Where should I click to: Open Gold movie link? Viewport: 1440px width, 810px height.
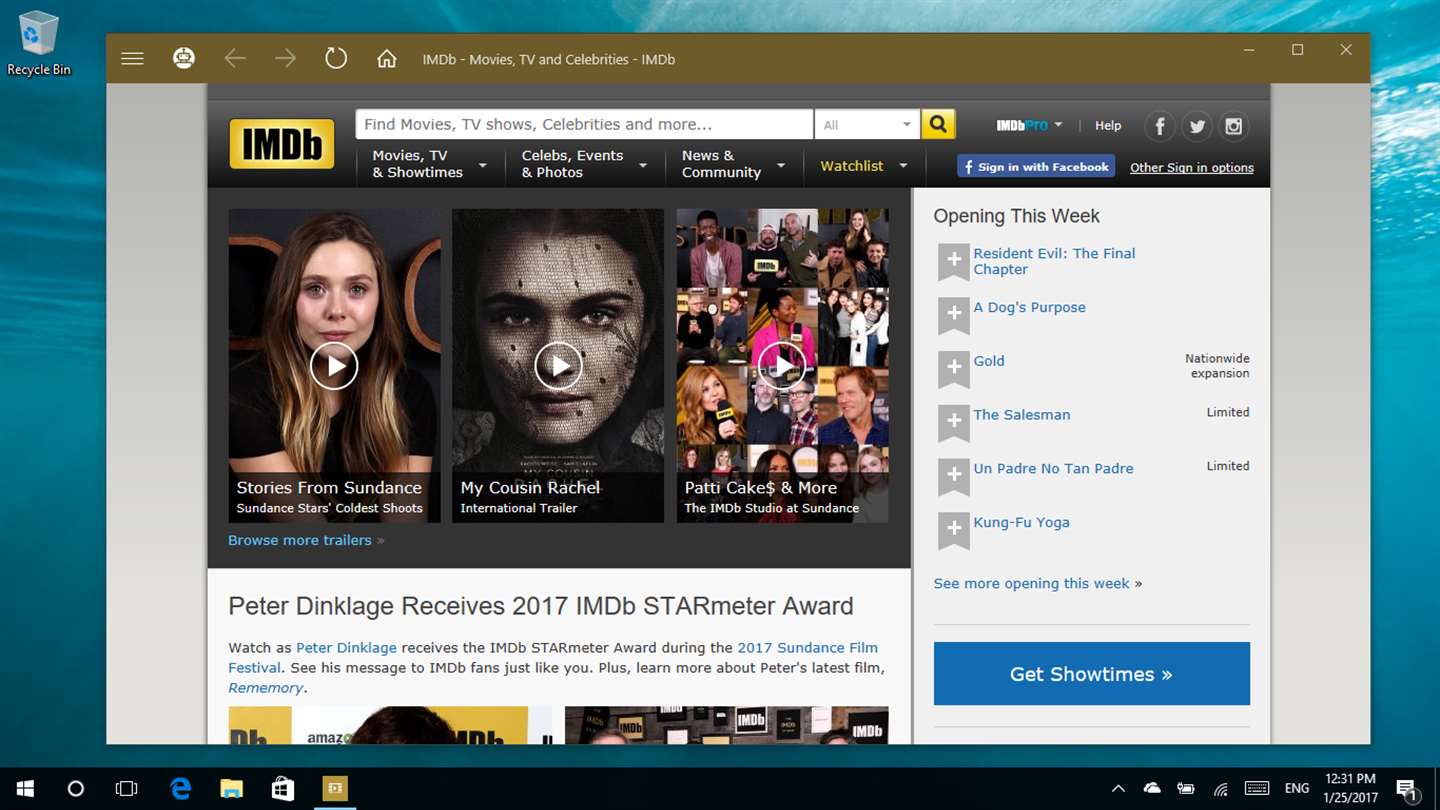point(989,361)
